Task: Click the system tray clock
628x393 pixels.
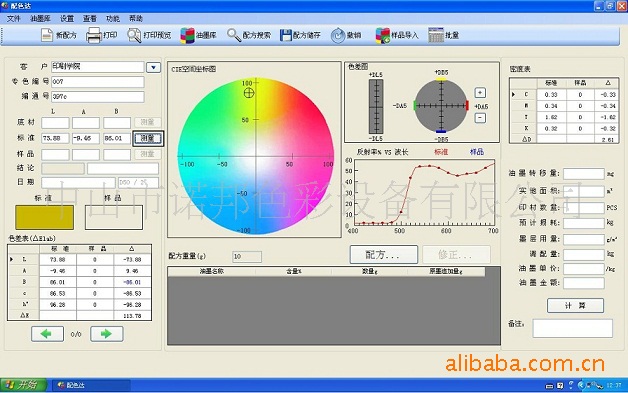Action: click(614, 385)
